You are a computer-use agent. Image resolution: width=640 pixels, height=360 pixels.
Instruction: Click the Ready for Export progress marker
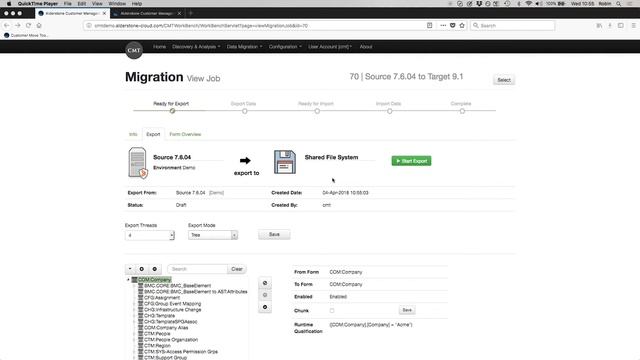(172, 111)
